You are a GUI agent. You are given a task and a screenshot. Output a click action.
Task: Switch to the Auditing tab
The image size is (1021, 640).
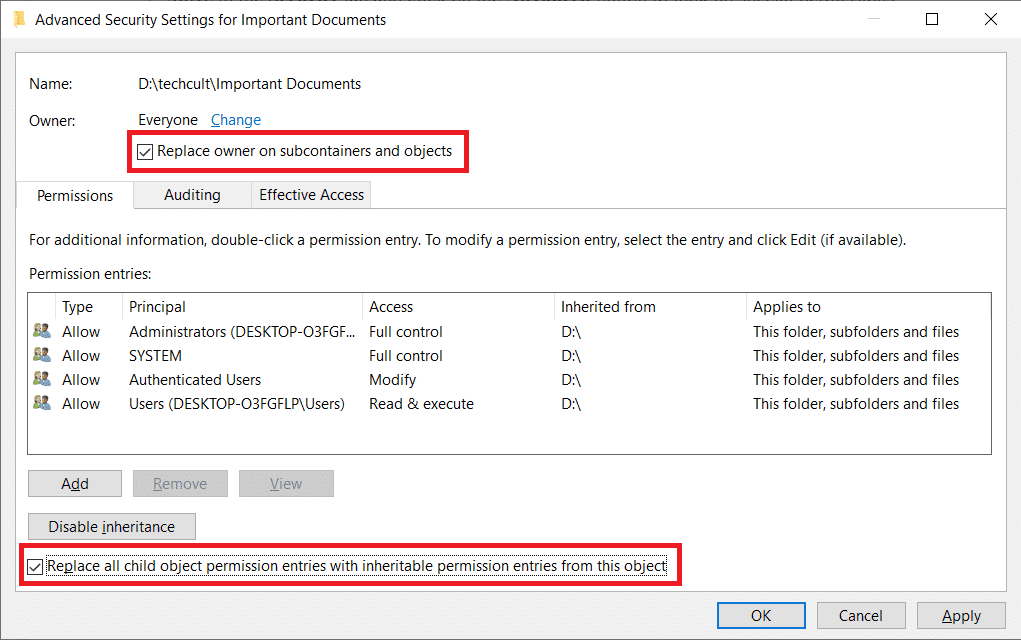[192, 195]
